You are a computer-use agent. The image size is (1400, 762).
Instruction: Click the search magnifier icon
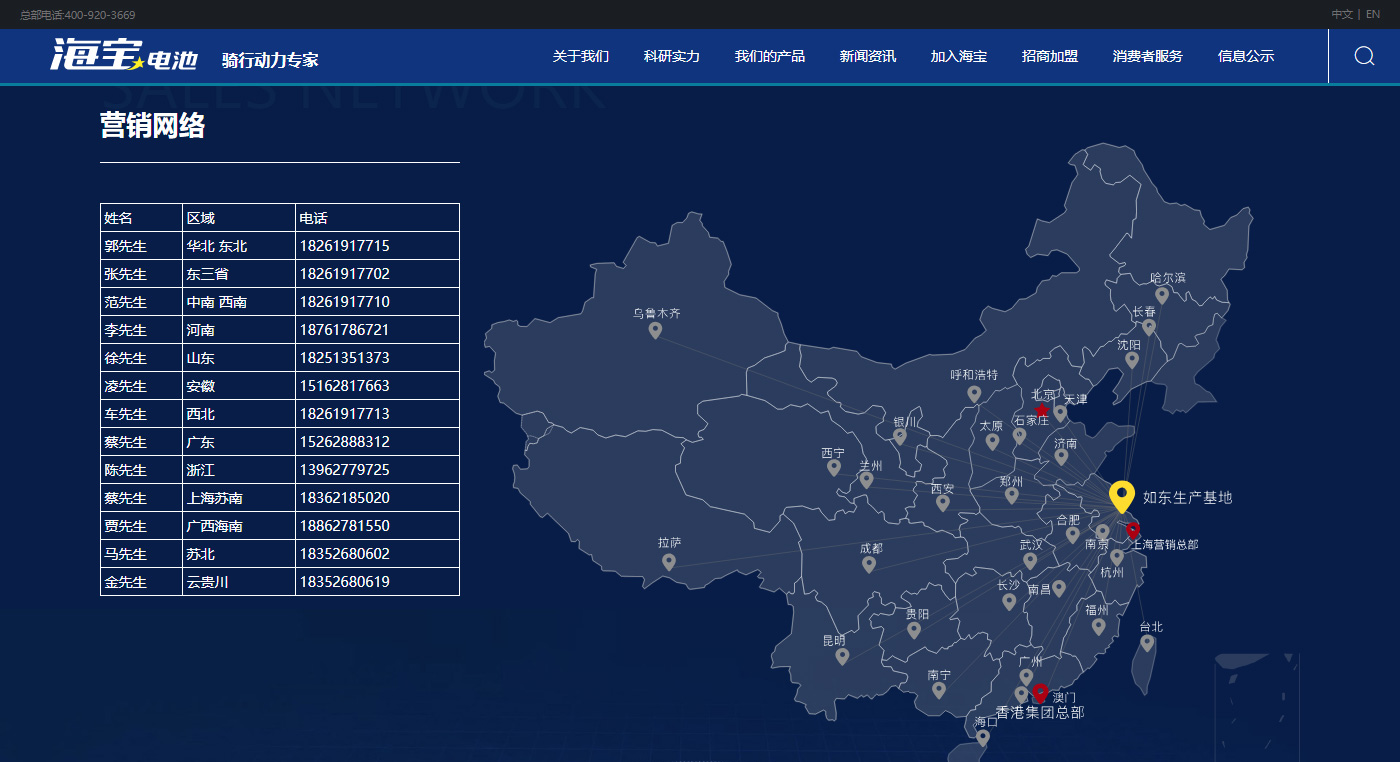point(1364,56)
